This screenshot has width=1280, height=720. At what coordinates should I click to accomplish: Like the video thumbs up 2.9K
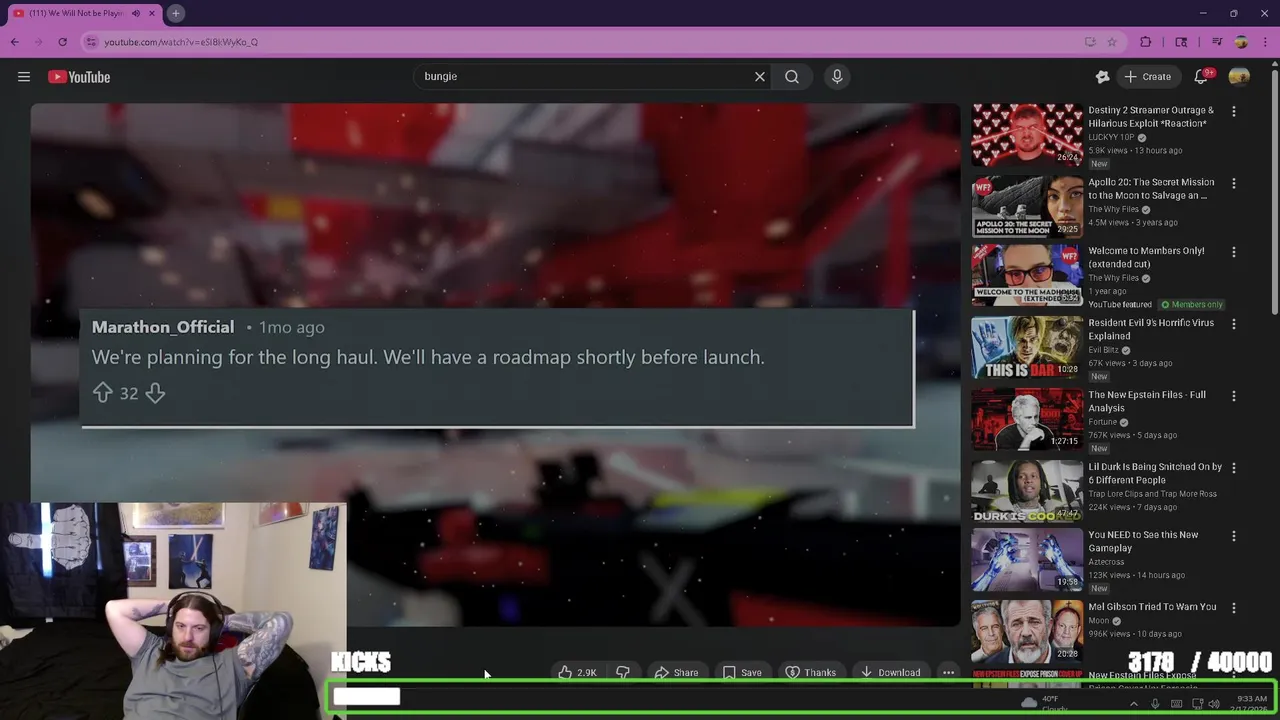[577, 673]
